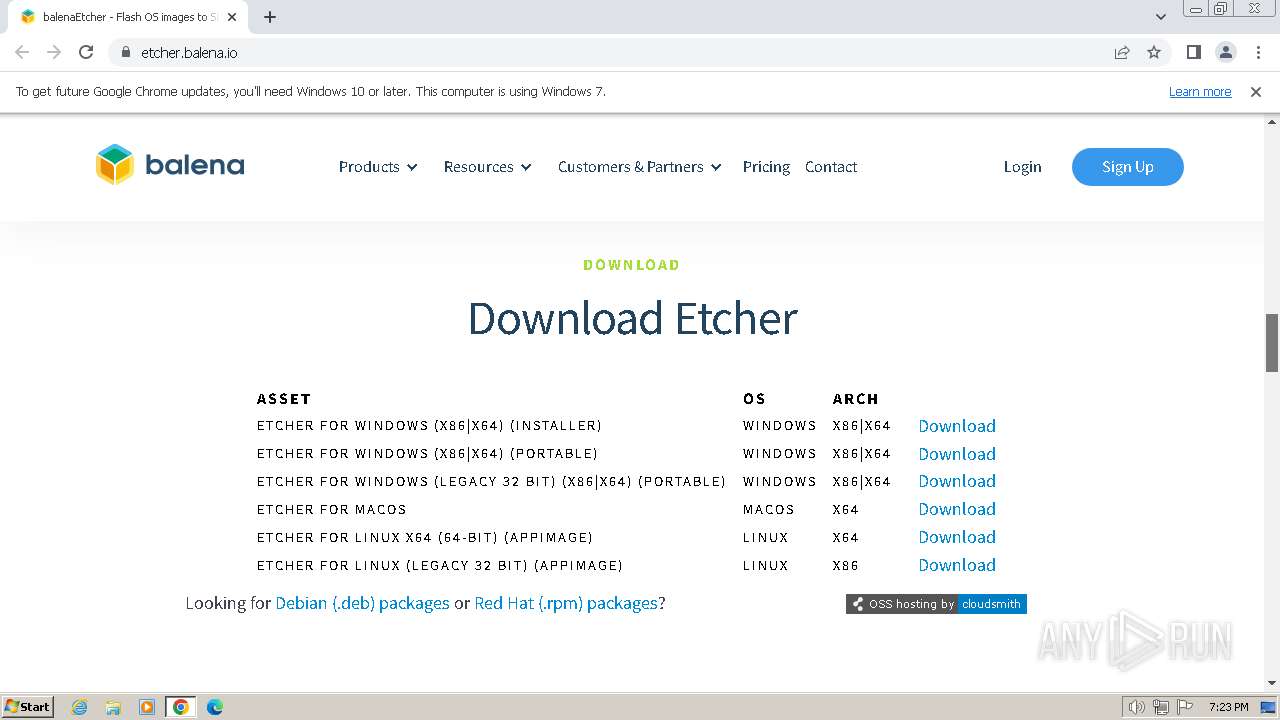Download Etcher for Windows legacy 32 bit
The height and width of the screenshot is (720, 1280).
(957, 481)
